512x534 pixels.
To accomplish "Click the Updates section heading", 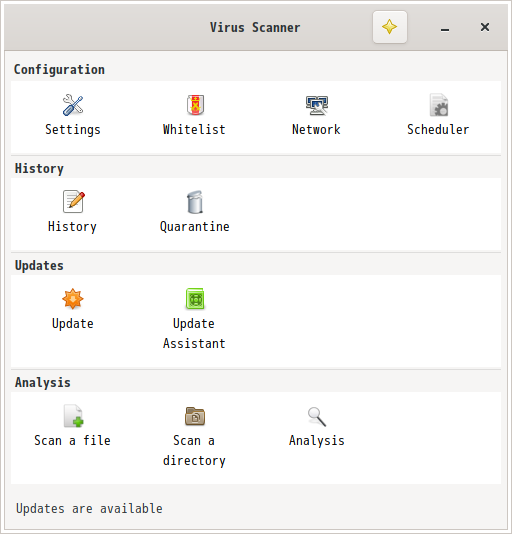I will tap(39, 266).
